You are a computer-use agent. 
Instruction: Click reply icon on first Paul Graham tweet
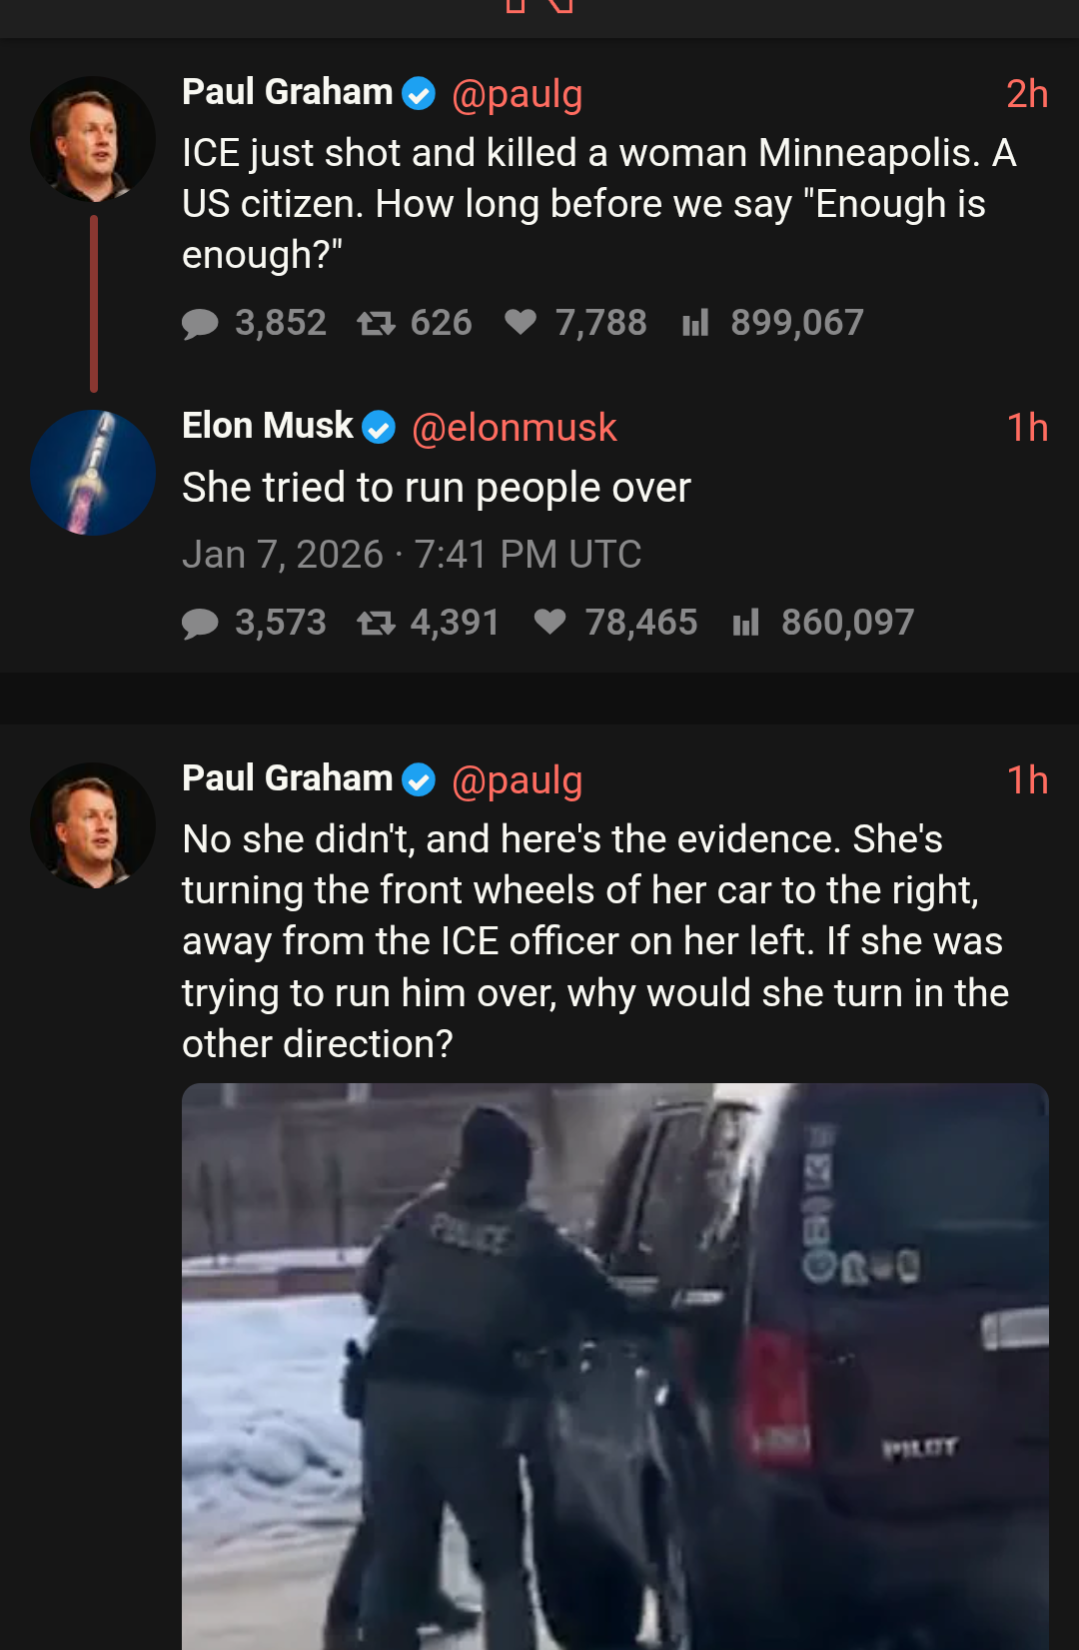(x=200, y=323)
